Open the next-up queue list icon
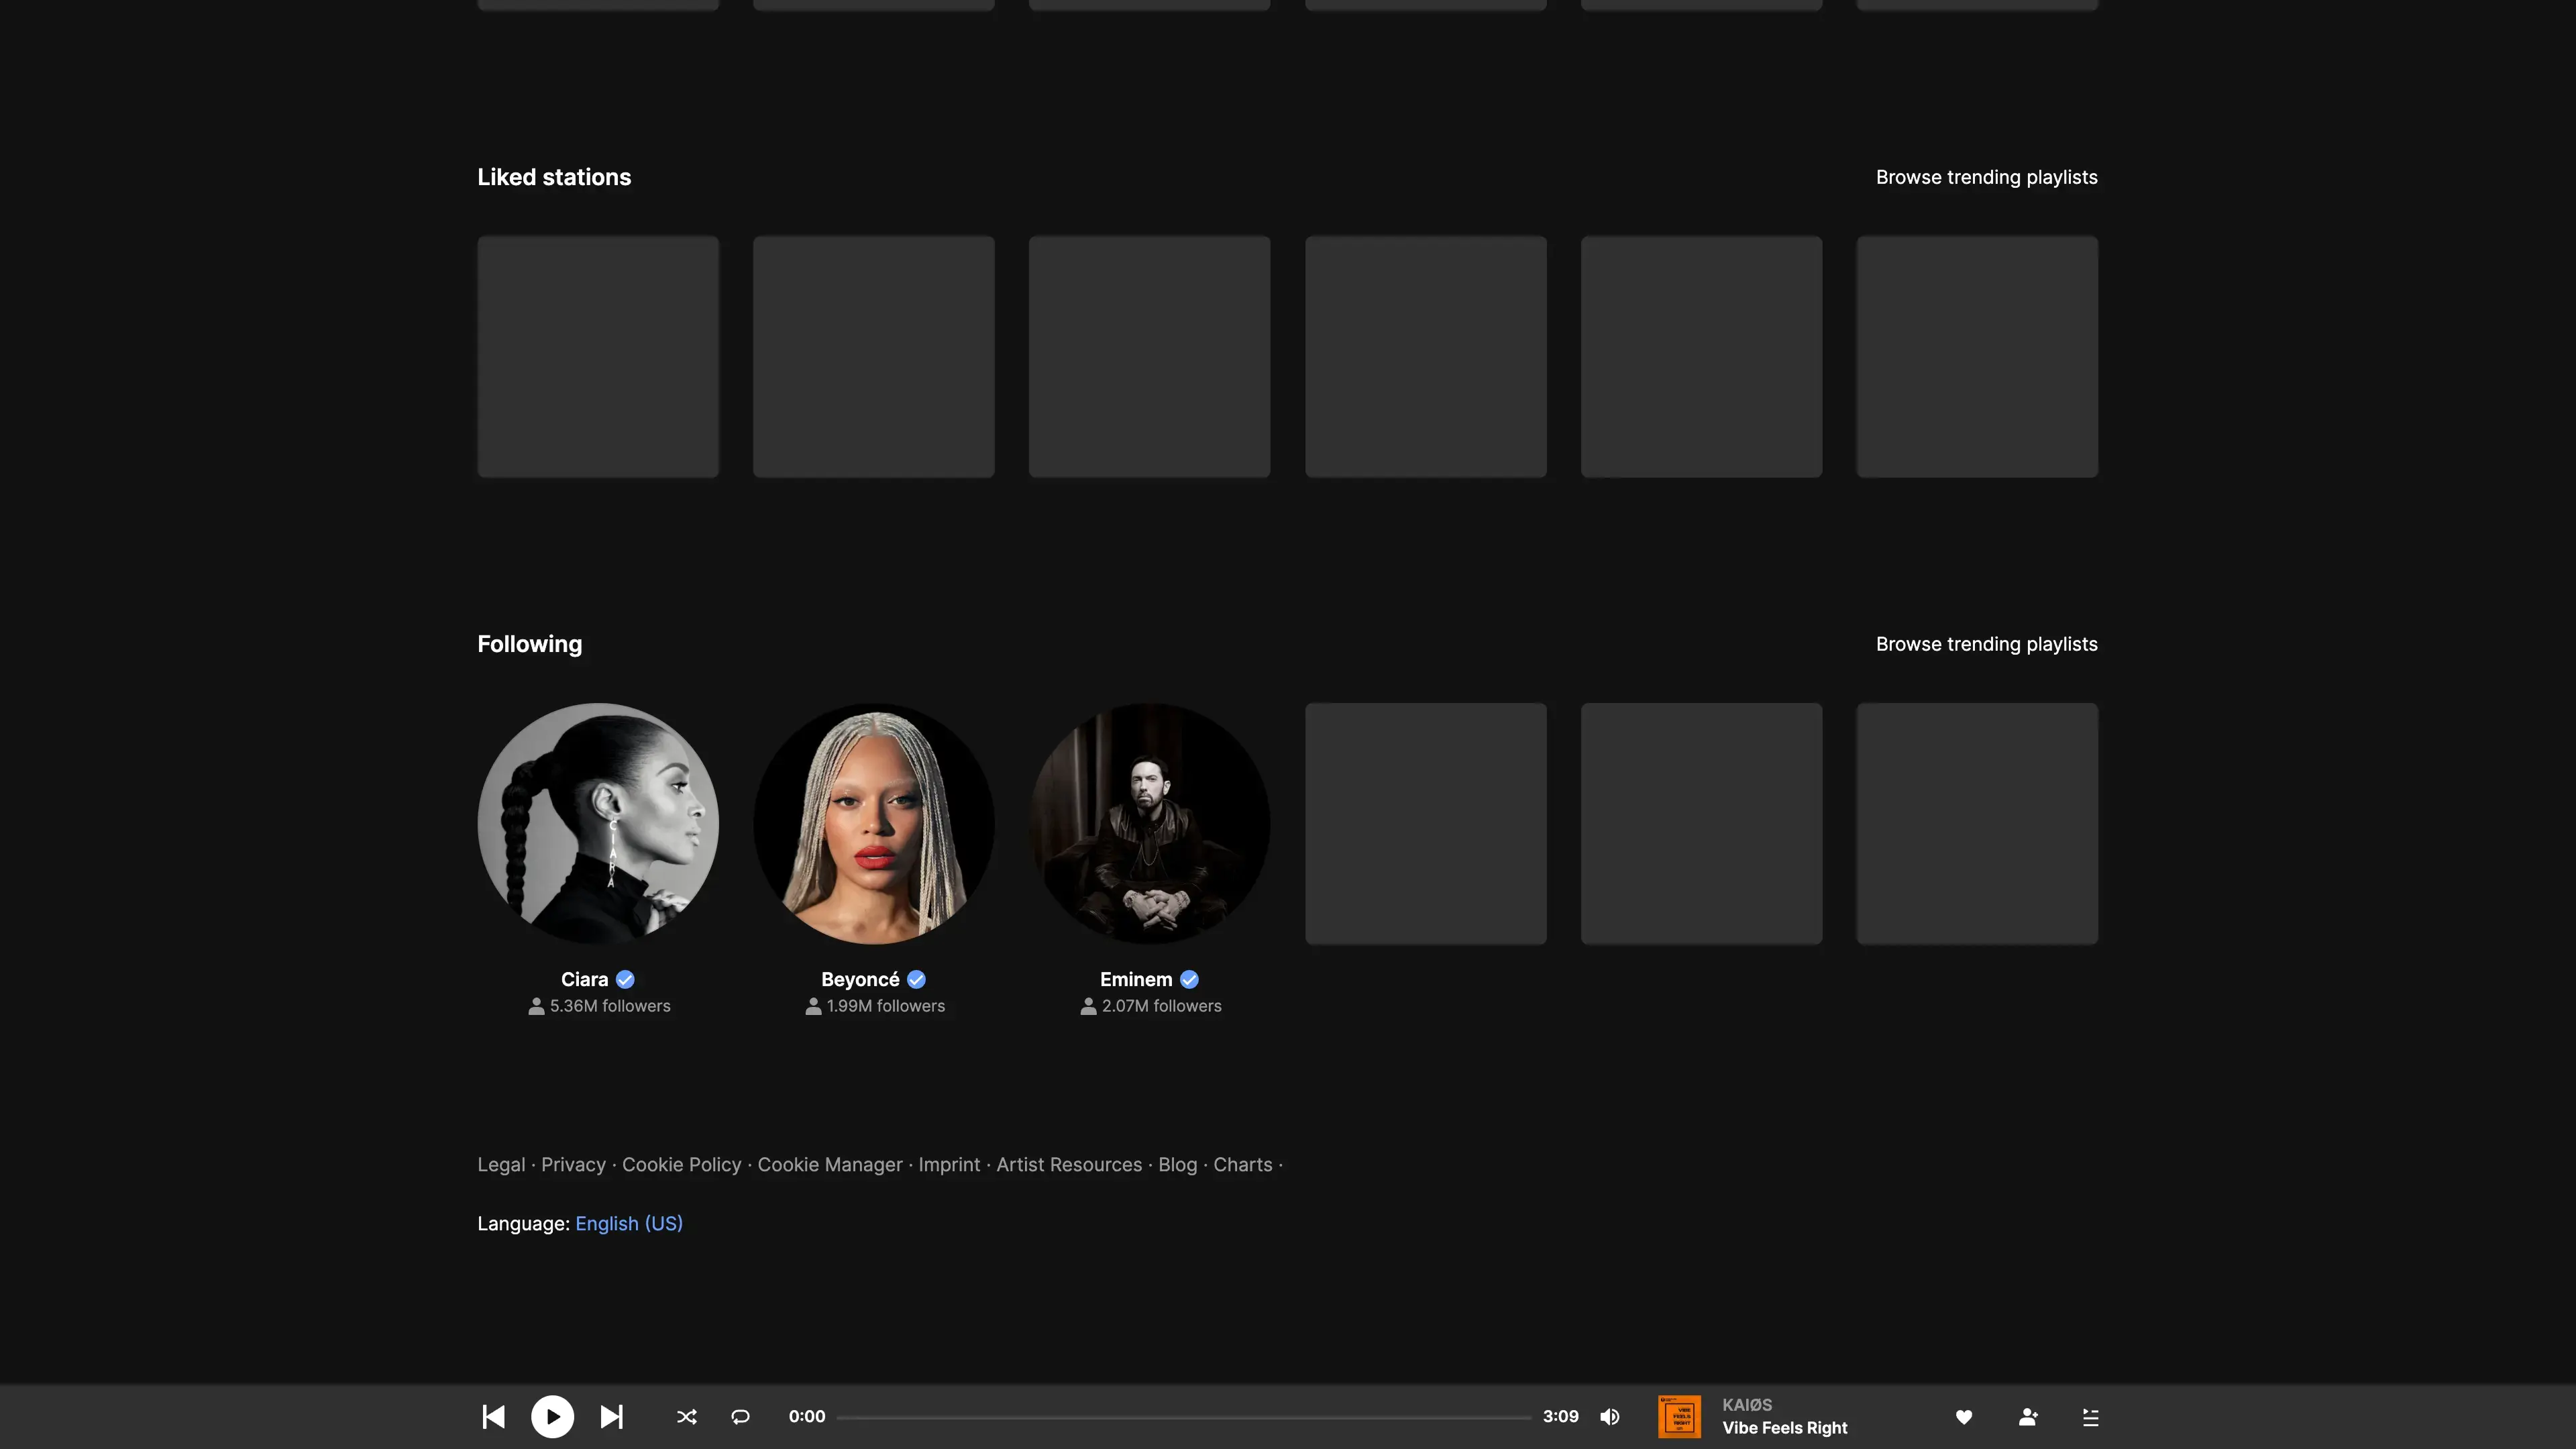 [2090, 1416]
